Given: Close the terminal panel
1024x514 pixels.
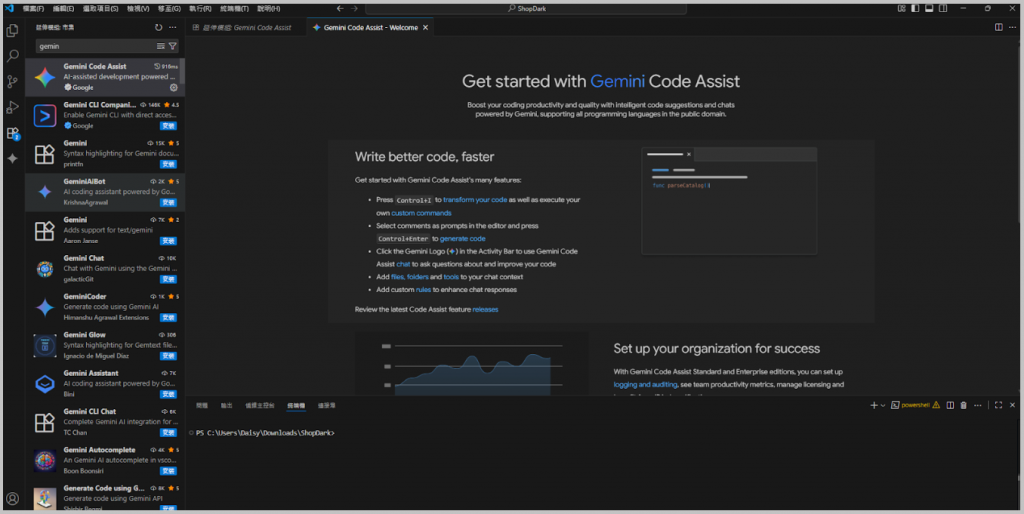Looking at the screenshot, I should click(1012, 406).
